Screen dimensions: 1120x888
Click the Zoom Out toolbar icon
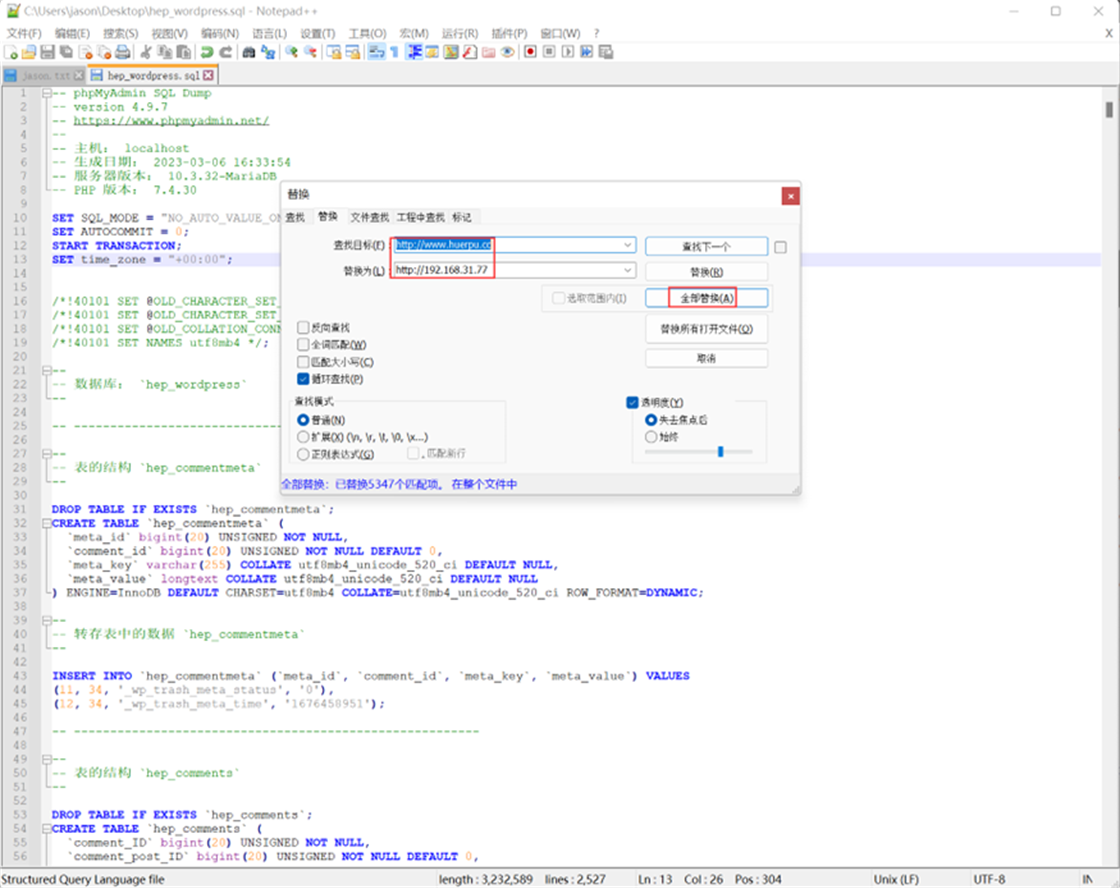[x=310, y=52]
